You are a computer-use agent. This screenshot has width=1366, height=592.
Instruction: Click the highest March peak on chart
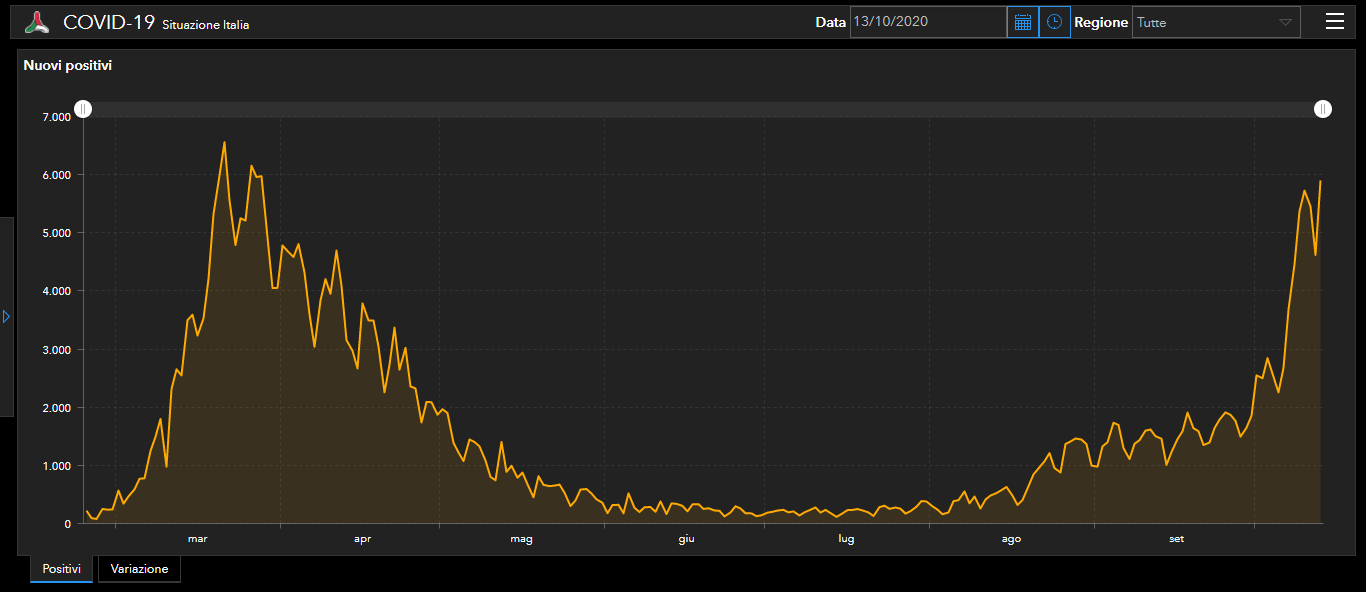224,142
